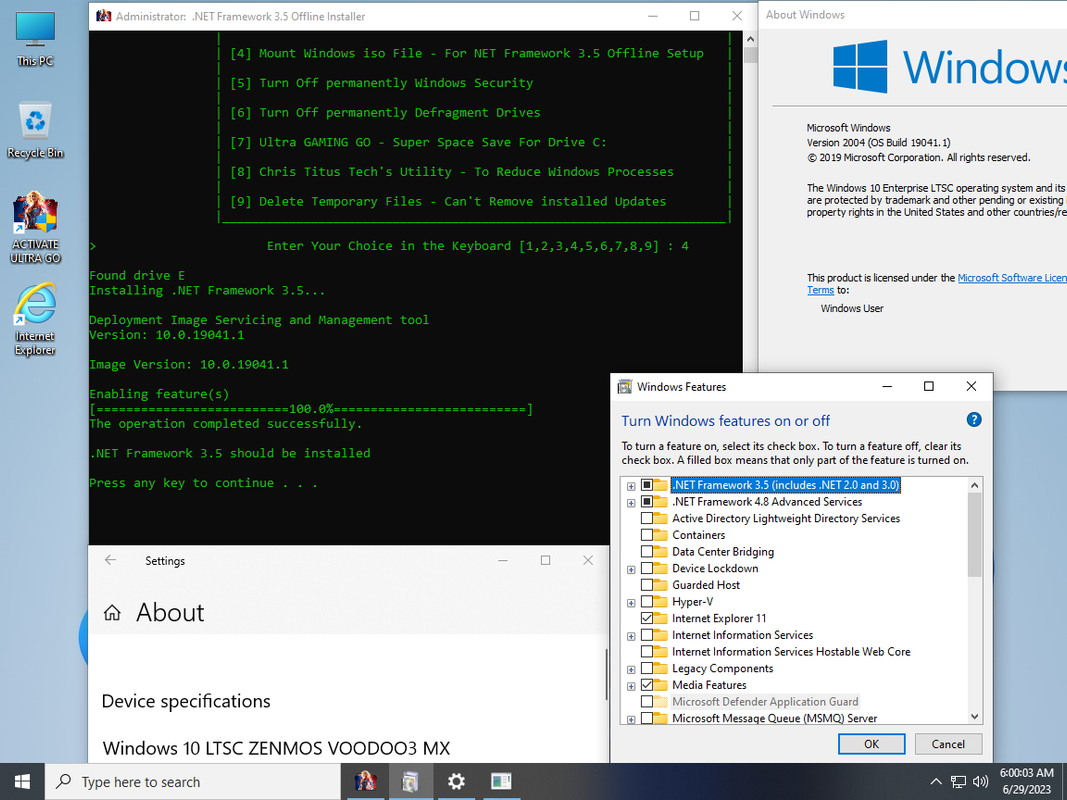Open the Recycle Bin desktop icon
This screenshot has height=800, width=1067.
coord(35,130)
